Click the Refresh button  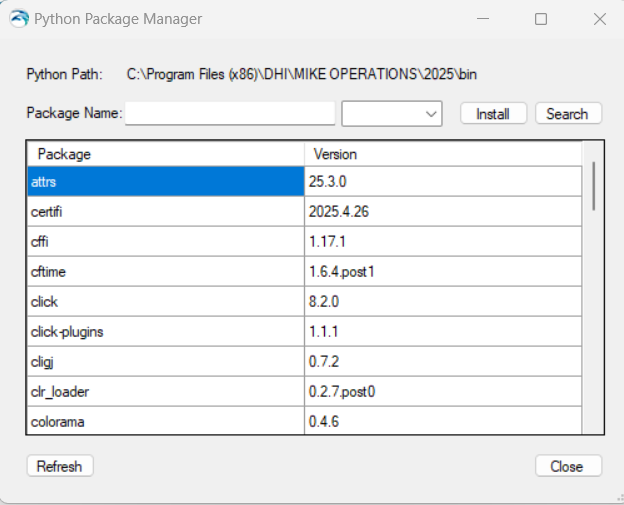(x=60, y=466)
